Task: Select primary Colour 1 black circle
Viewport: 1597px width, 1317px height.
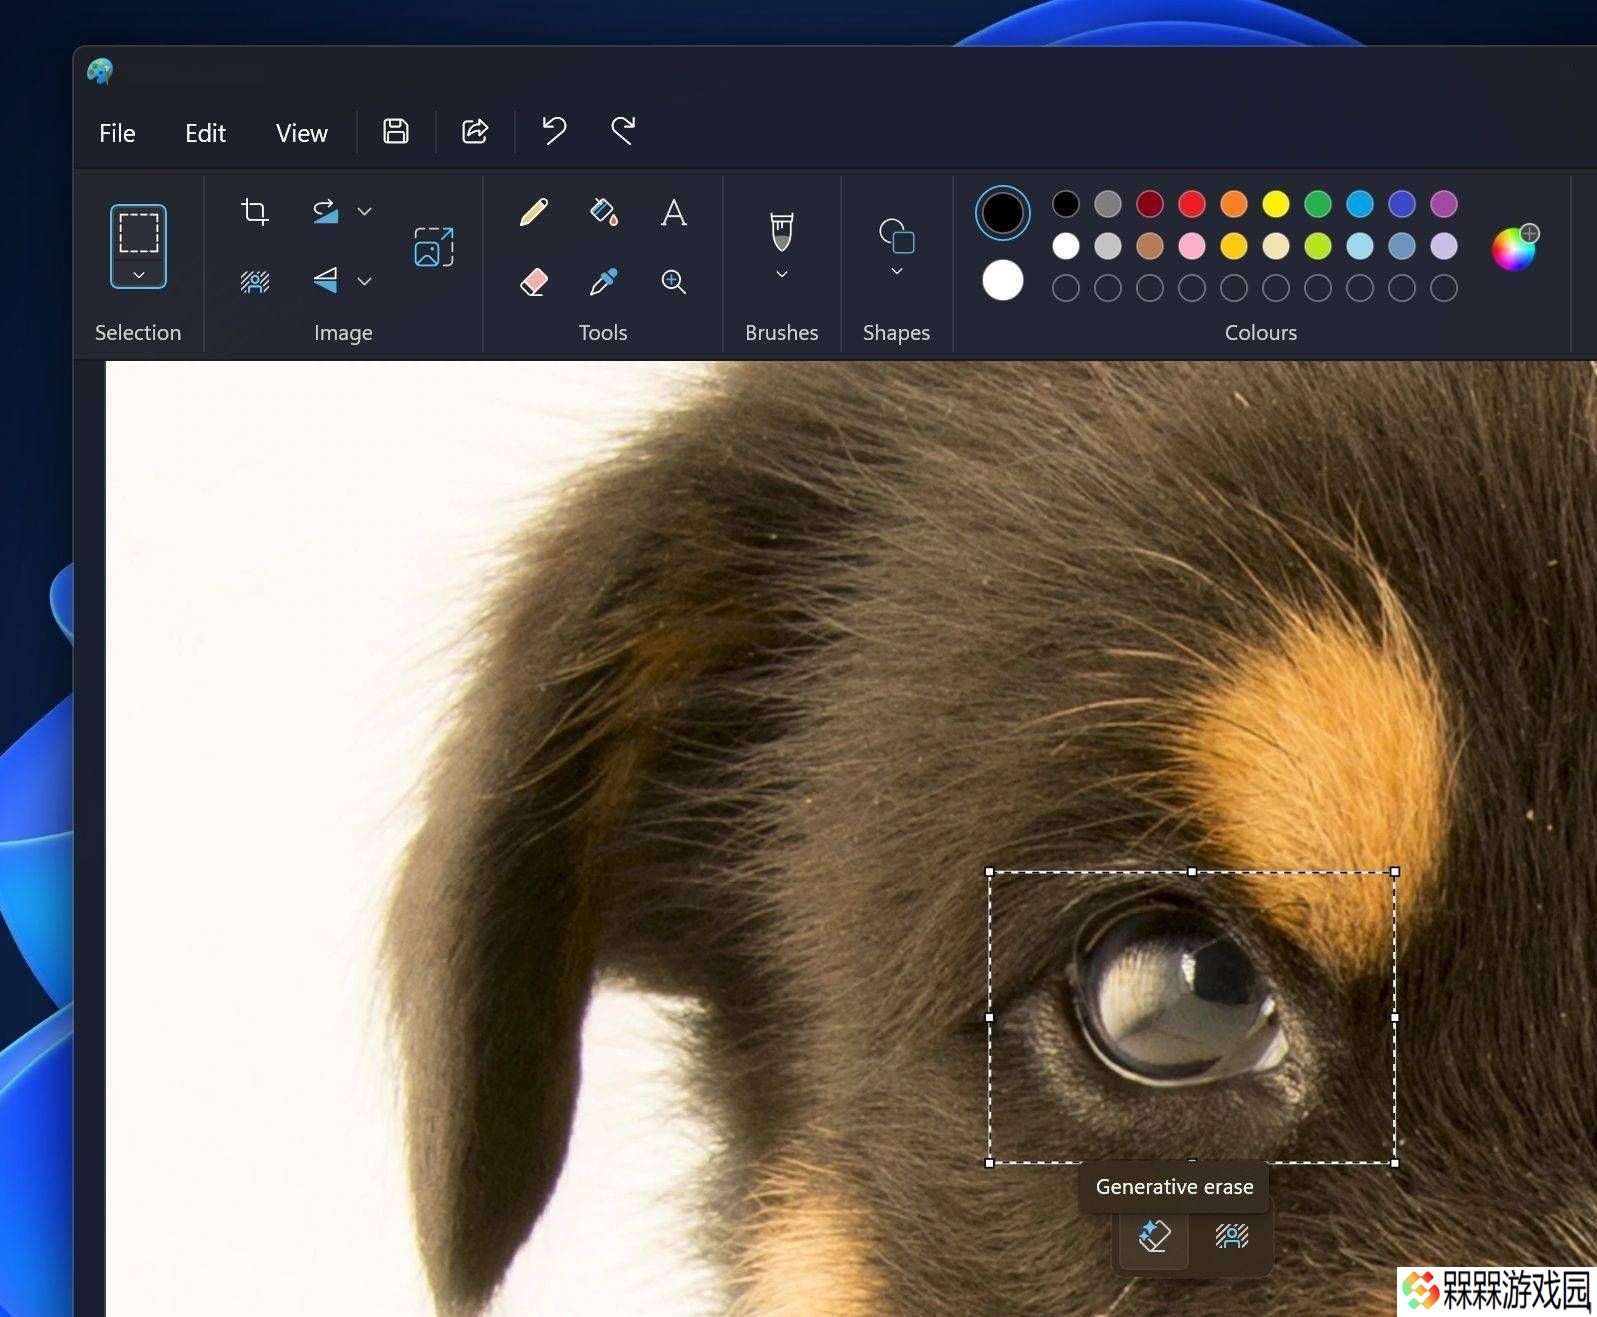Action: [x=1003, y=213]
